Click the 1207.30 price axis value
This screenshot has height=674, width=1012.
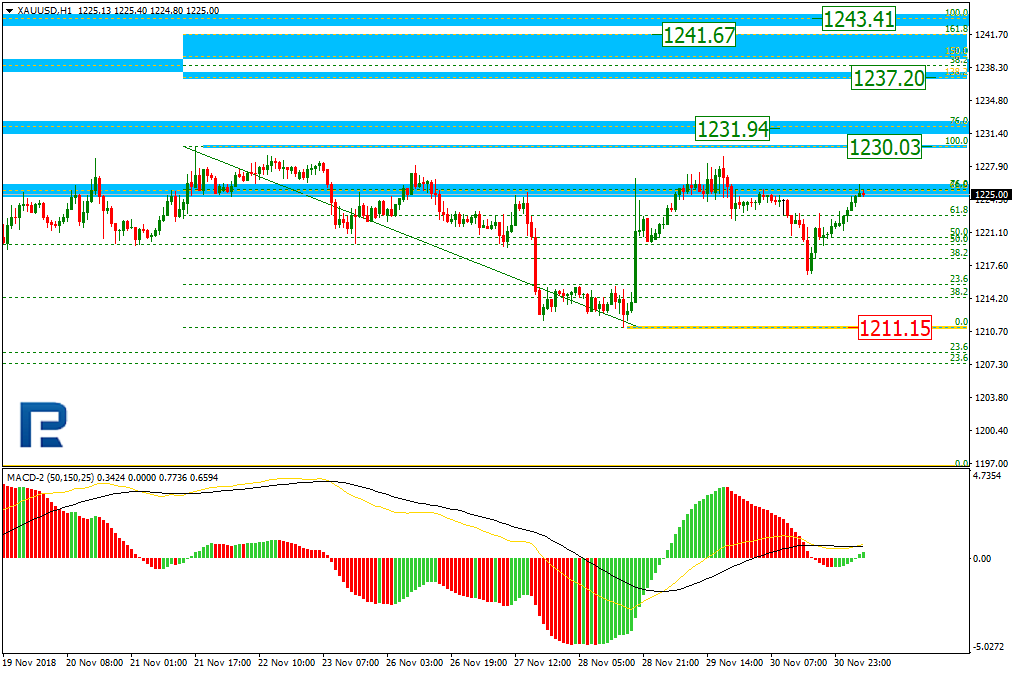click(x=992, y=364)
